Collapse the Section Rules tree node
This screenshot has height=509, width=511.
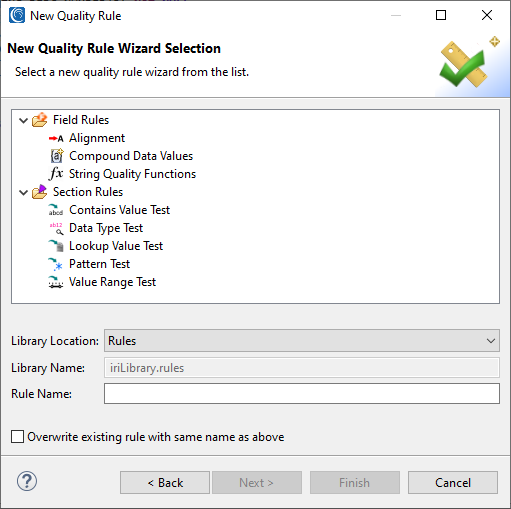pos(23,192)
